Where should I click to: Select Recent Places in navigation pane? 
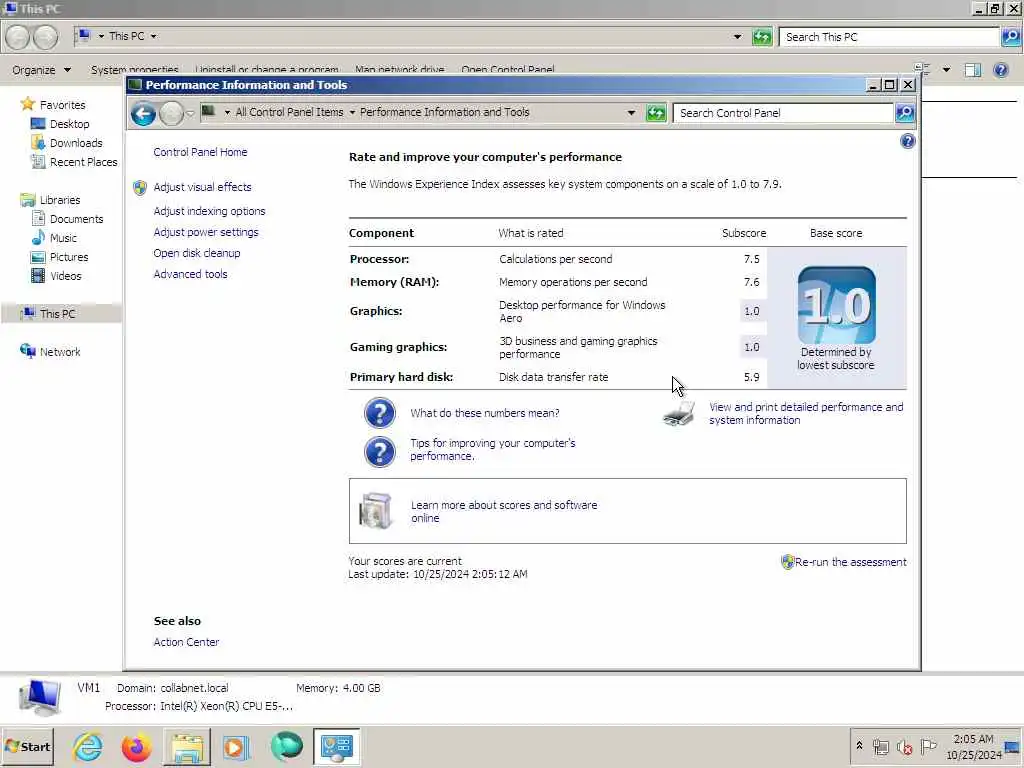point(74,162)
